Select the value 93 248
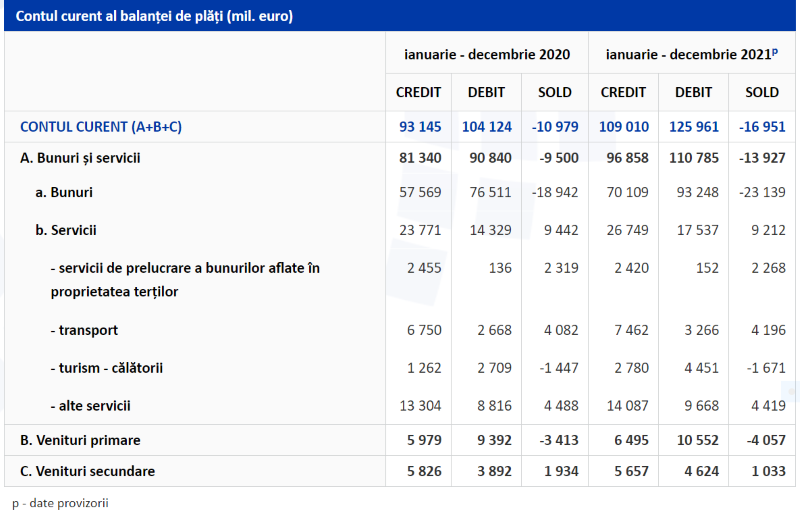 click(x=697, y=192)
